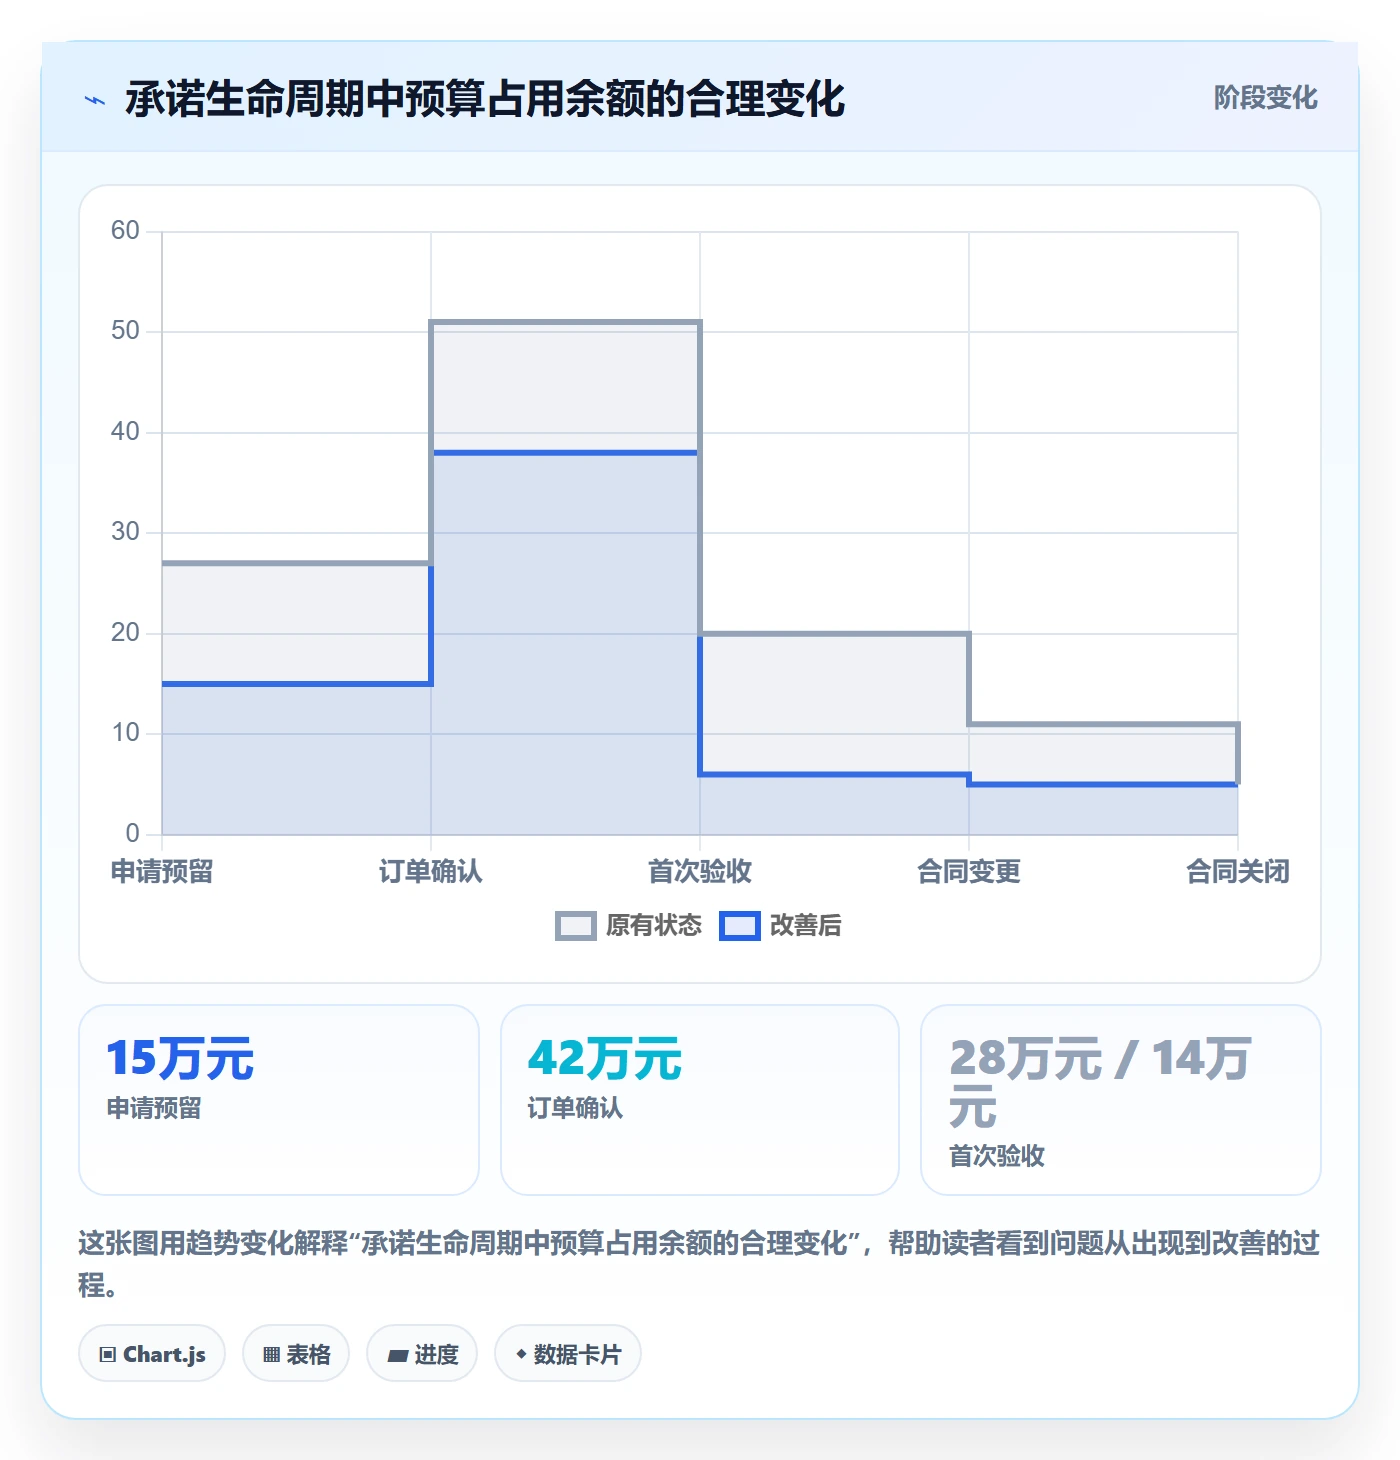Viewport: 1400px width, 1460px height.
Task: Click the 40 y-axis tick label
Action: [x=125, y=432]
